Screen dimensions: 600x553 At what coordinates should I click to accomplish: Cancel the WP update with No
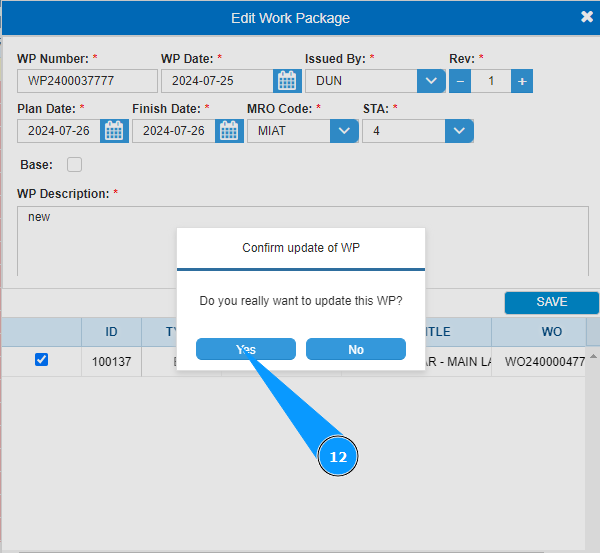tap(356, 349)
